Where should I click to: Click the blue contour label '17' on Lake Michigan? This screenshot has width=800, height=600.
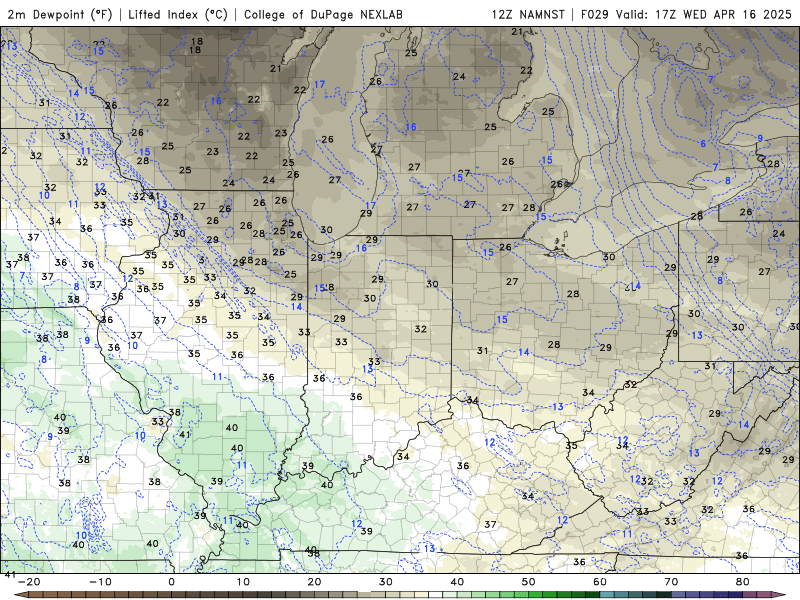(319, 85)
